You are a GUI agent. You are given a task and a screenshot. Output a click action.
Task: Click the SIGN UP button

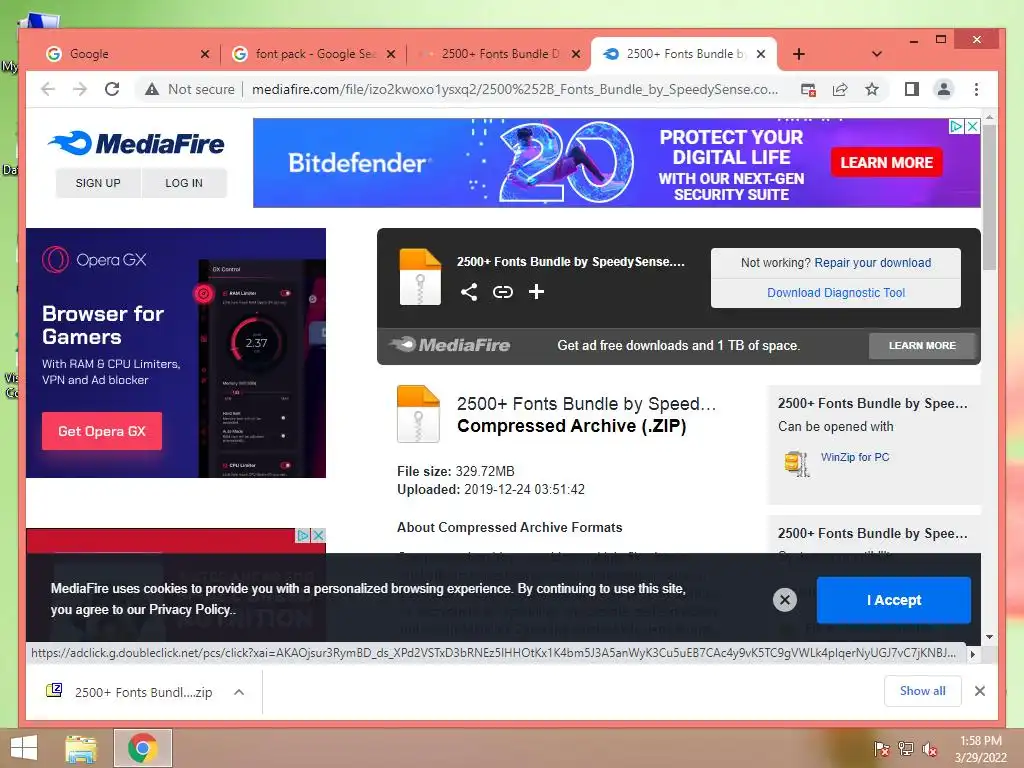pos(98,183)
